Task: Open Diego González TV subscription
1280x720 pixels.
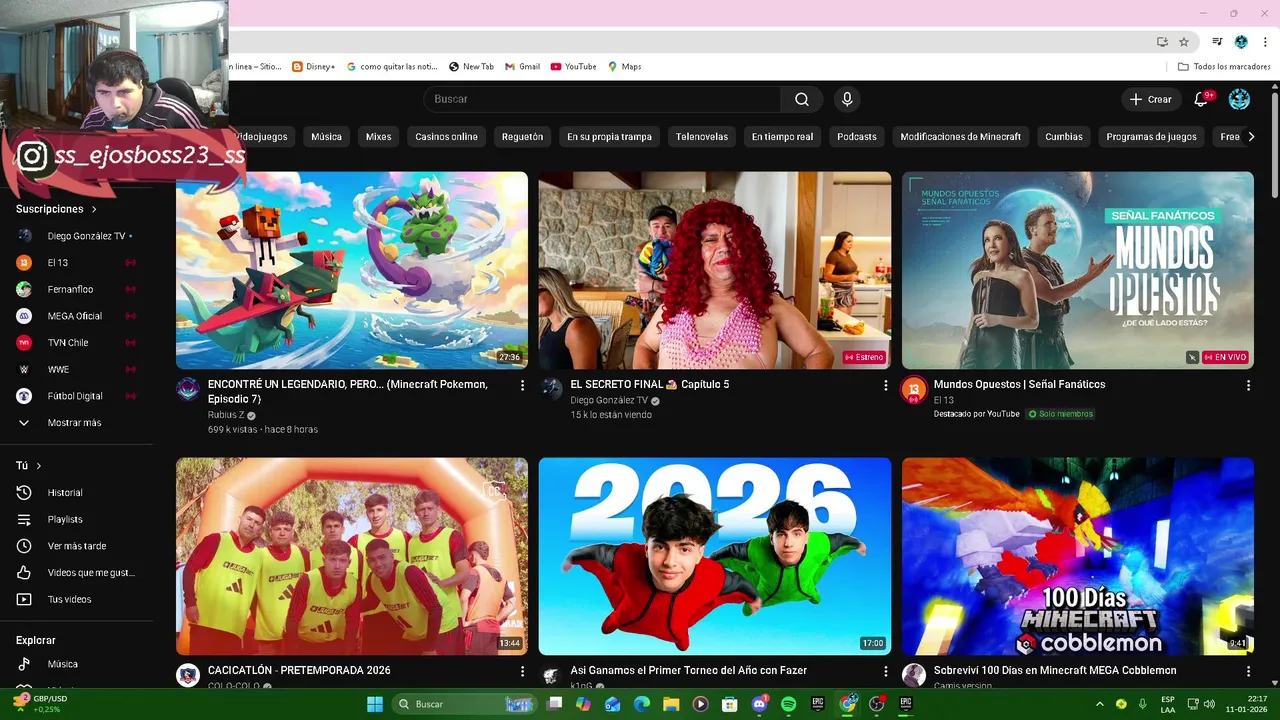Action: (x=76, y=236)
